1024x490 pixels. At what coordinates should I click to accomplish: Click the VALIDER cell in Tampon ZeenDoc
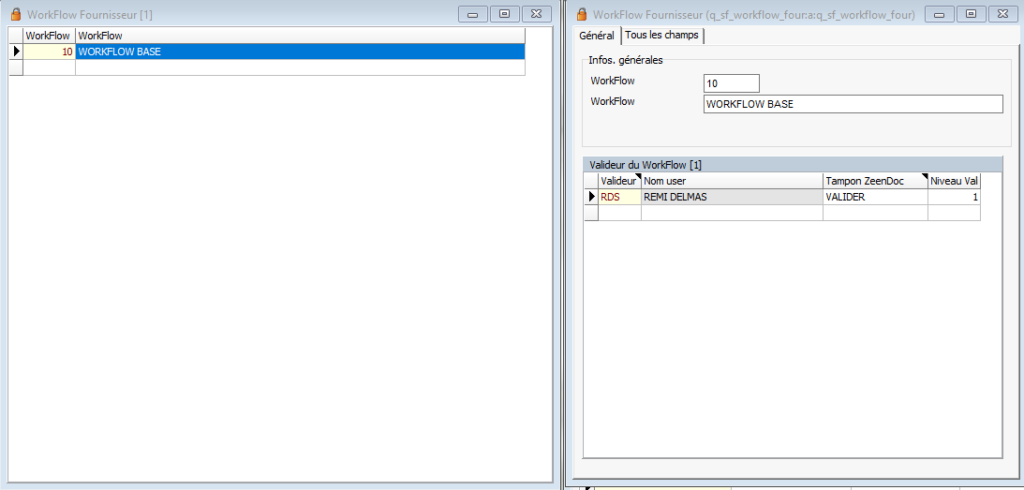coord(873,198)
